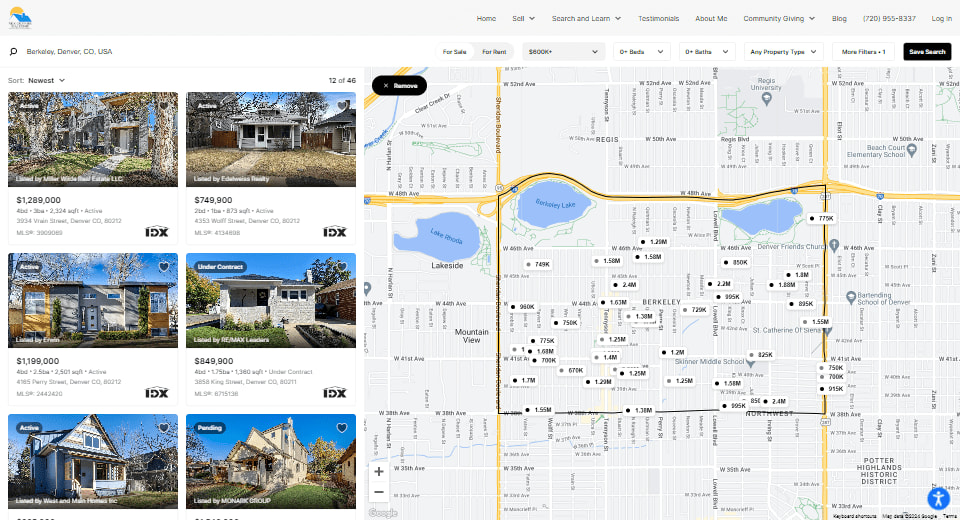Zoom in on the map

[x=379, y=472]
